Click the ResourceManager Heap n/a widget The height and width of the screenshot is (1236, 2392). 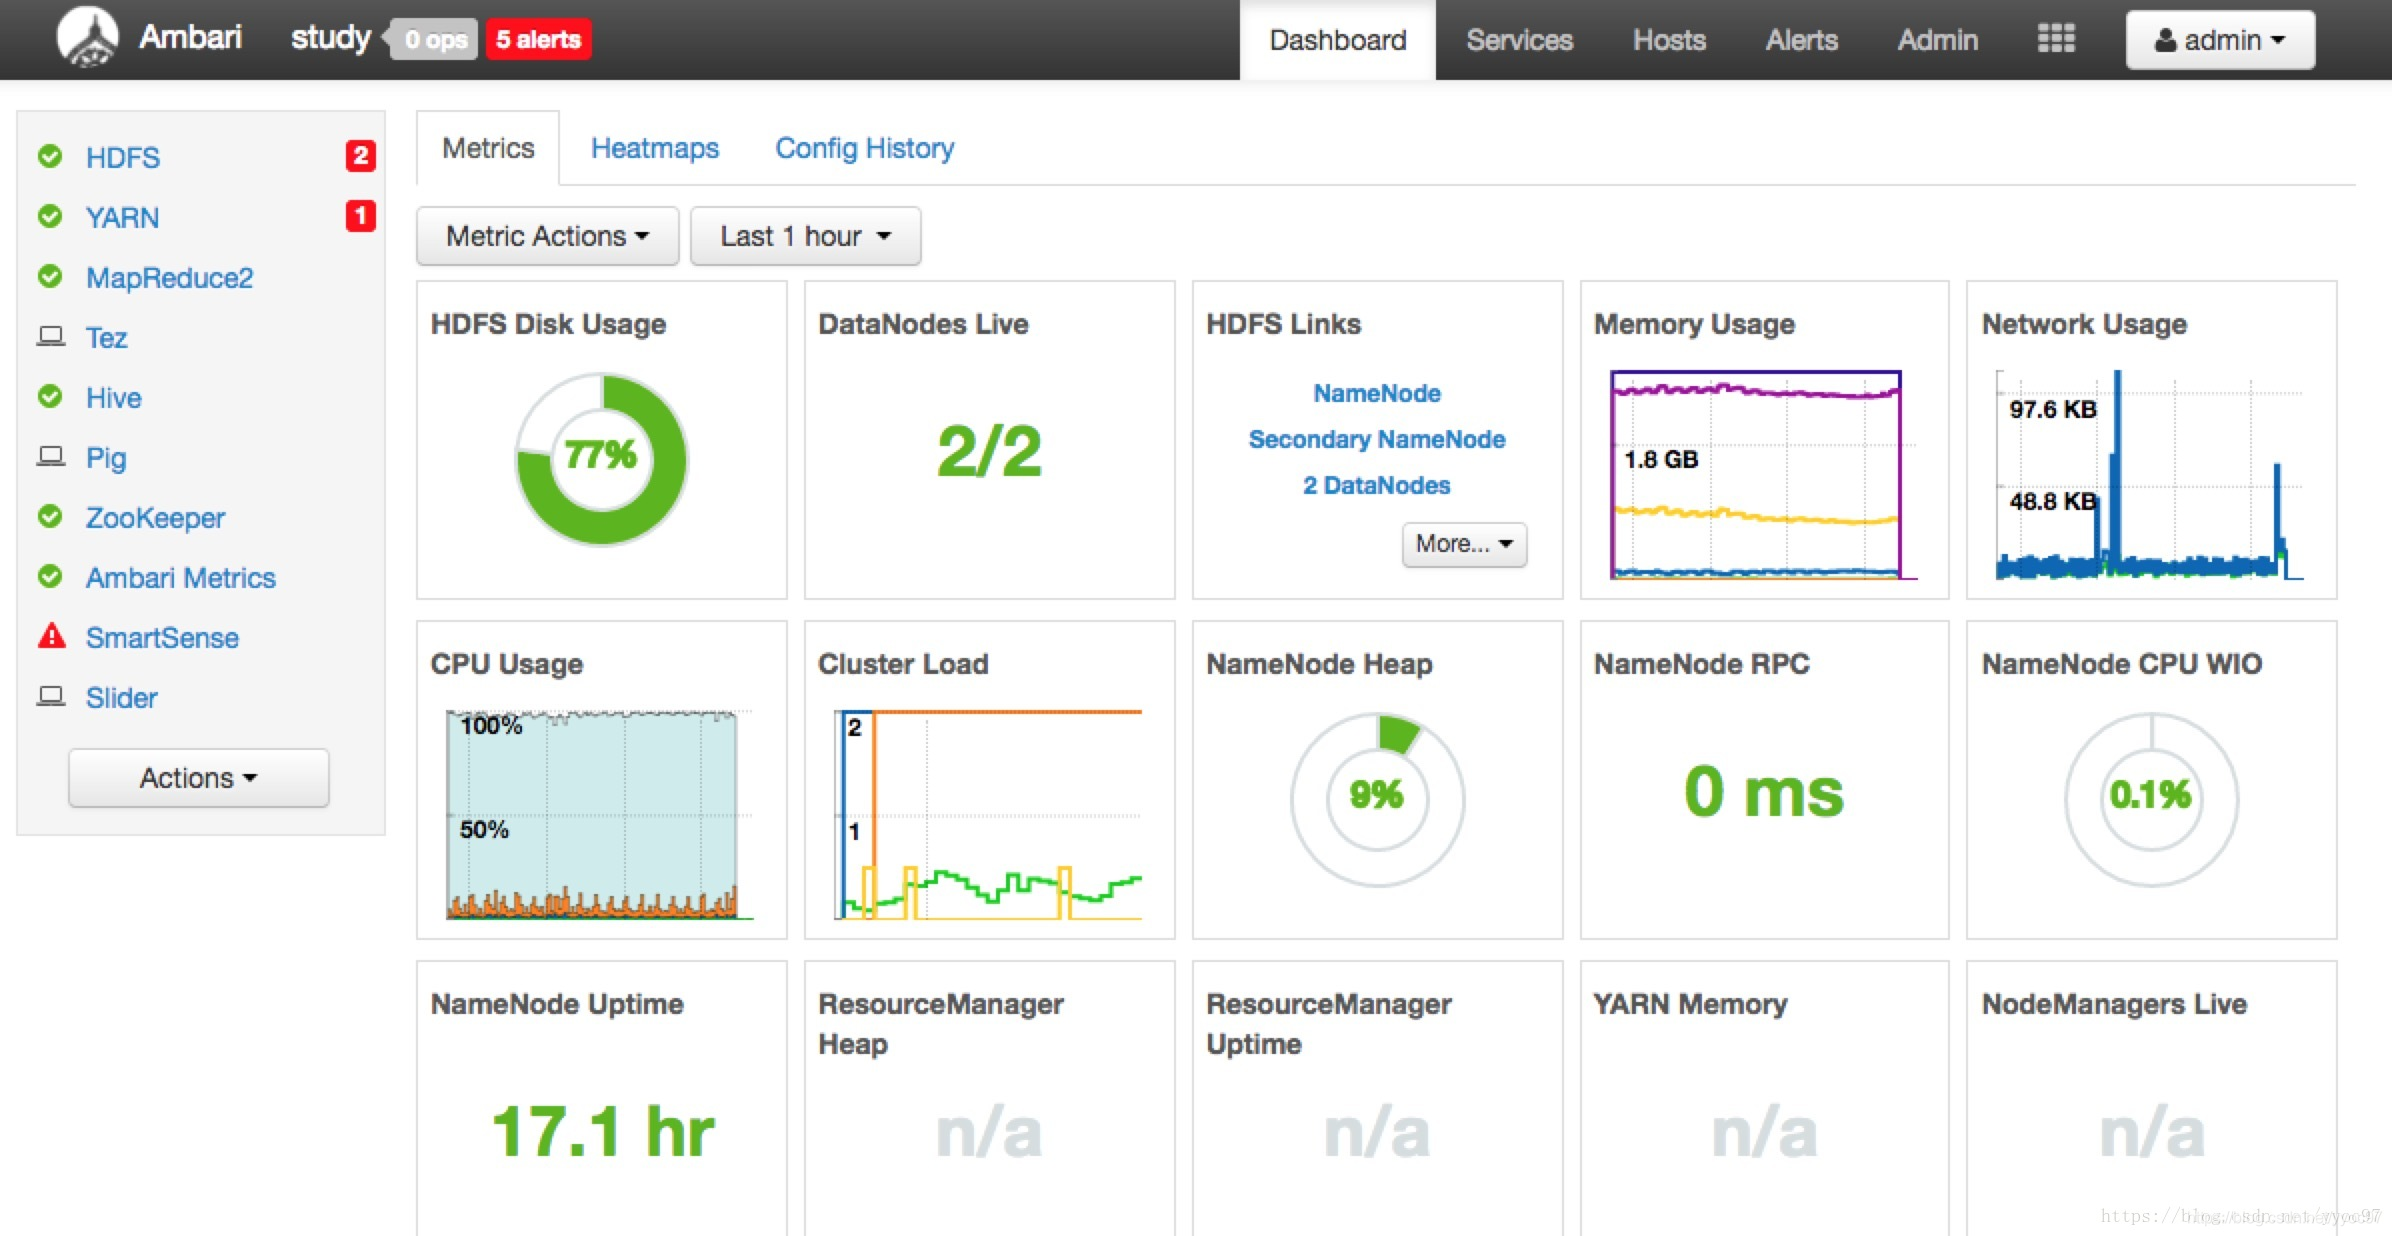click(x=989, y=1098)
